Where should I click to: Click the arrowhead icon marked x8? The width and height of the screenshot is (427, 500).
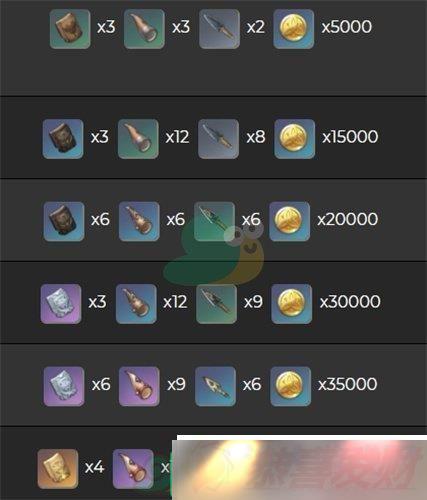click(x=218, y=139)
